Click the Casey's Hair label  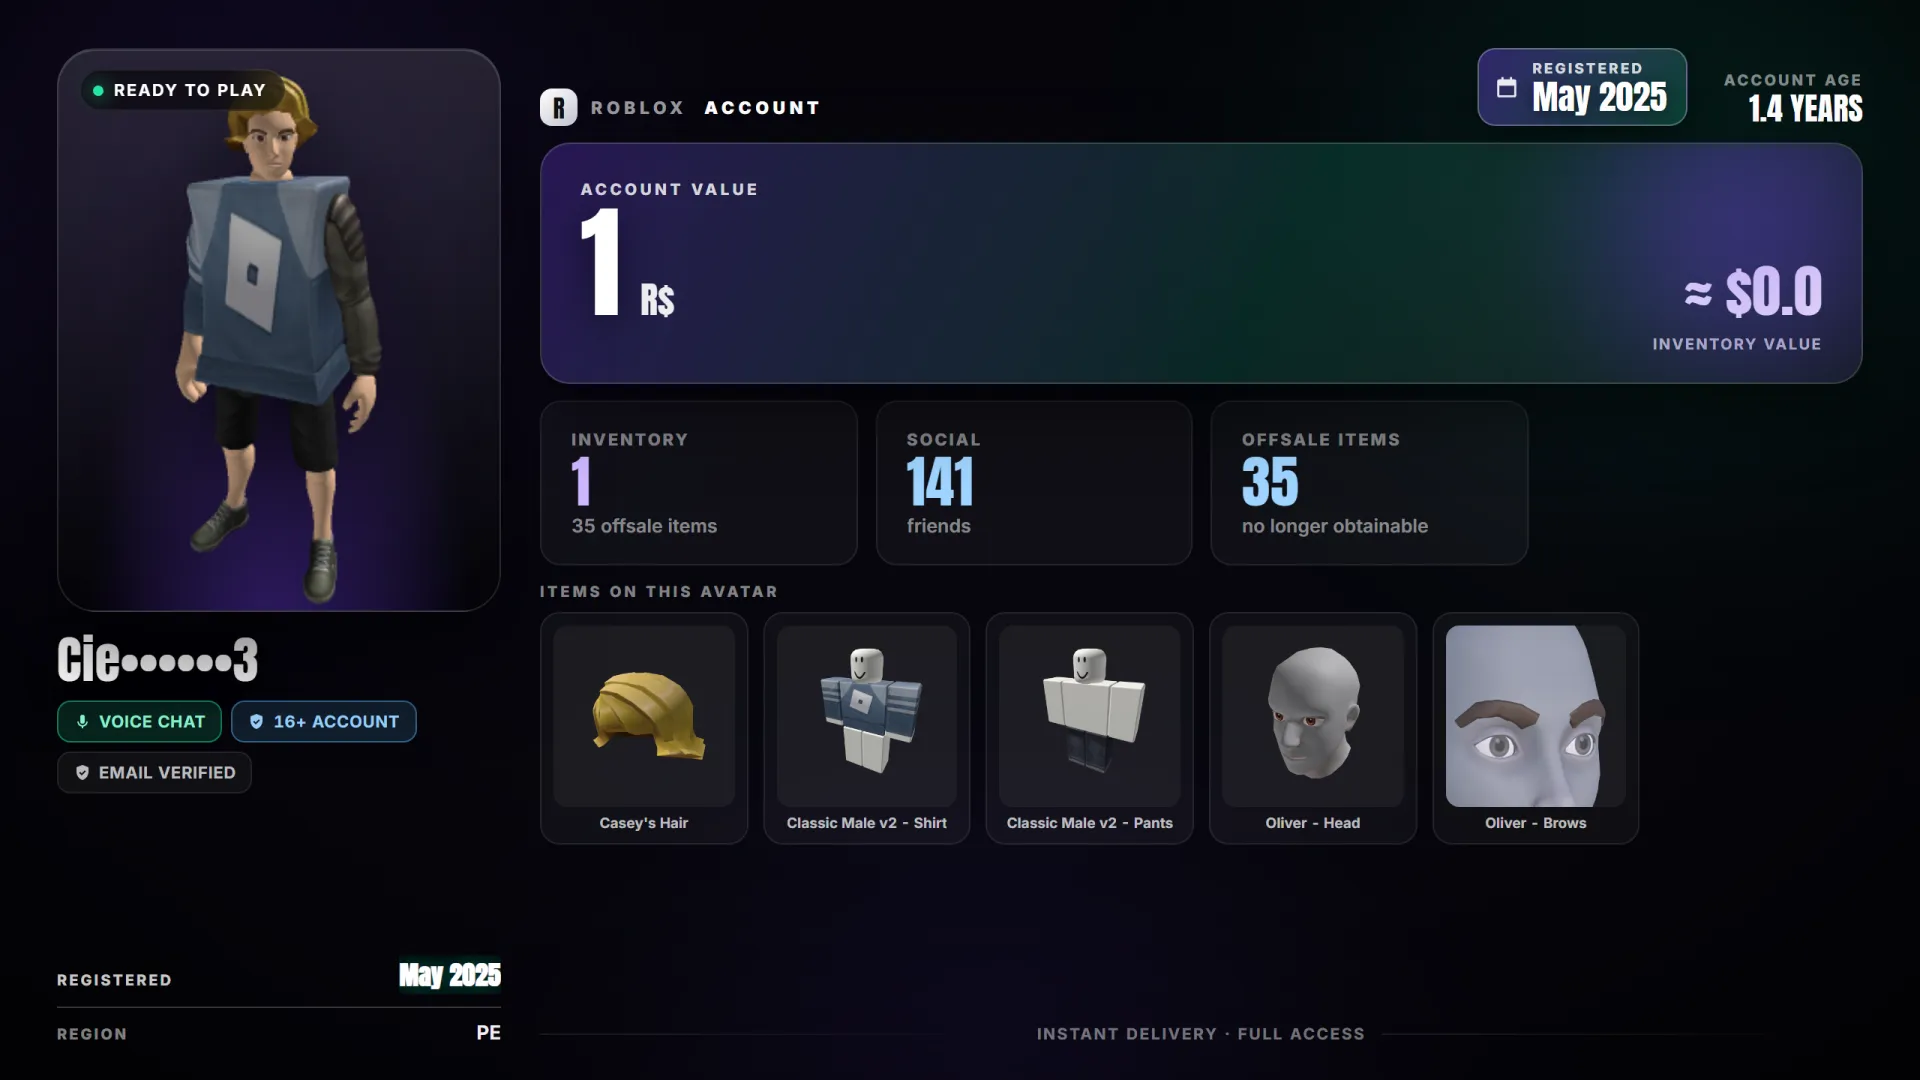pos(644,823)
